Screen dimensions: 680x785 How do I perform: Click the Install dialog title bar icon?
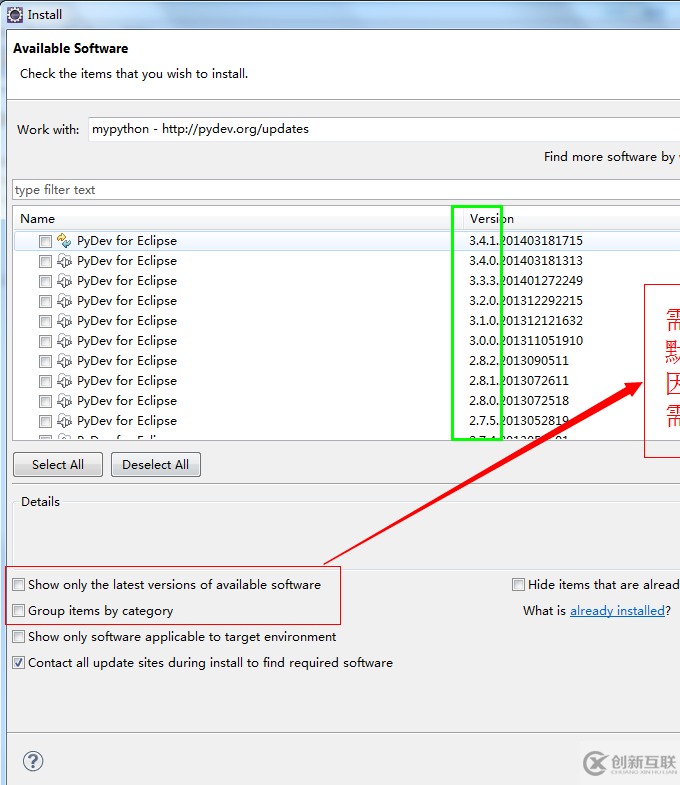click(15, 15)
